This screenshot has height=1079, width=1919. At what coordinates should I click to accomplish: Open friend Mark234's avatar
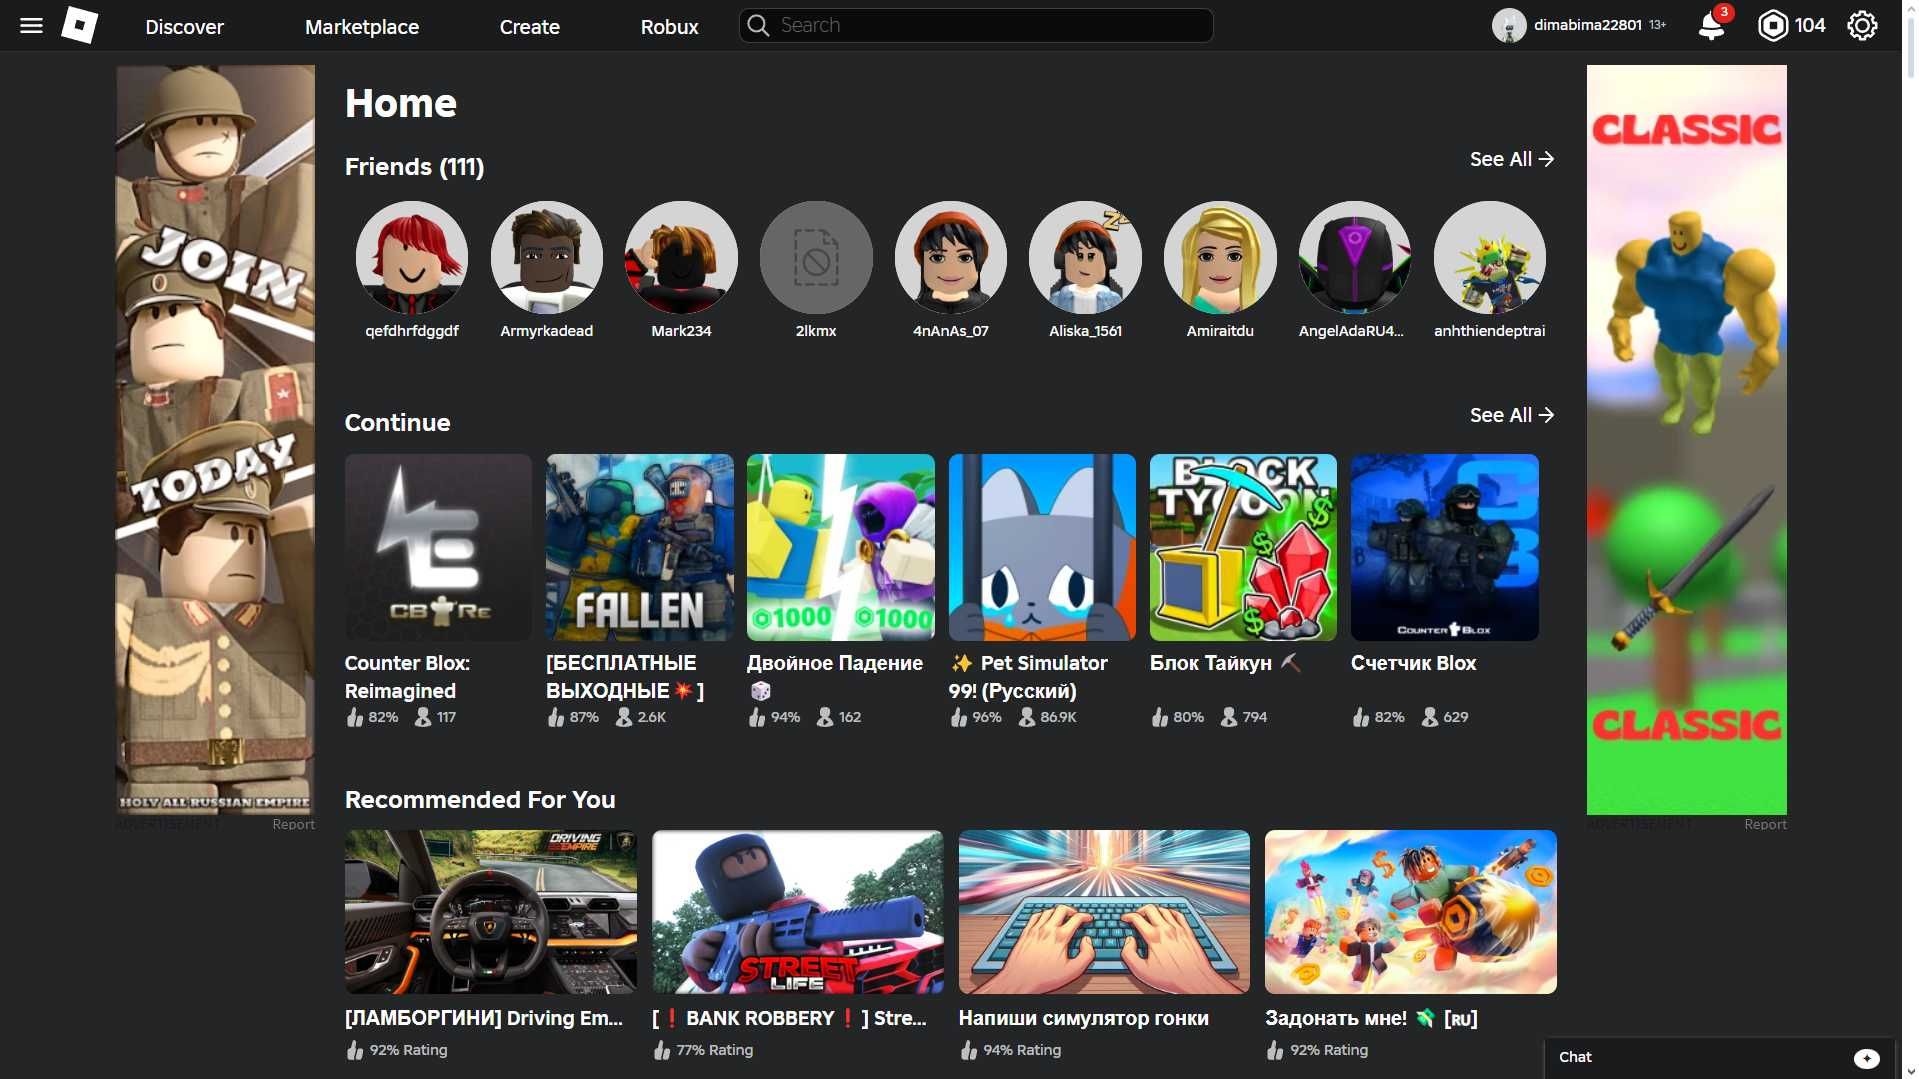(681, 258)
